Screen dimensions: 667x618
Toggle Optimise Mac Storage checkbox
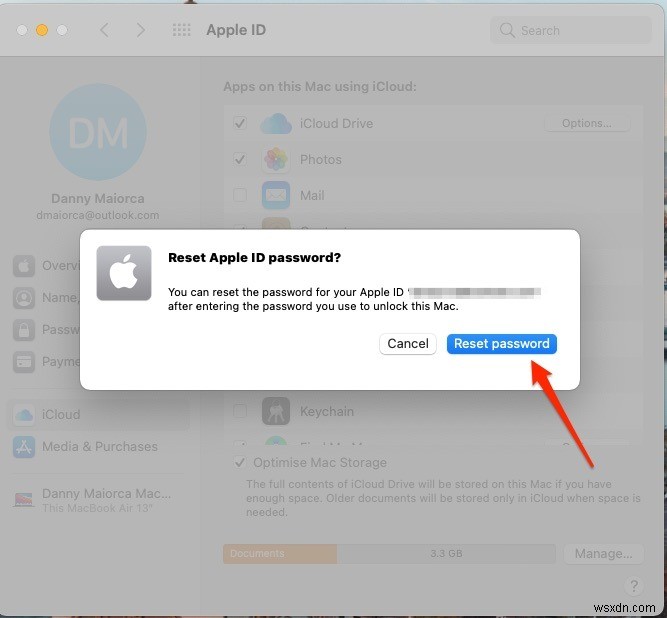[x=240, y=462]
